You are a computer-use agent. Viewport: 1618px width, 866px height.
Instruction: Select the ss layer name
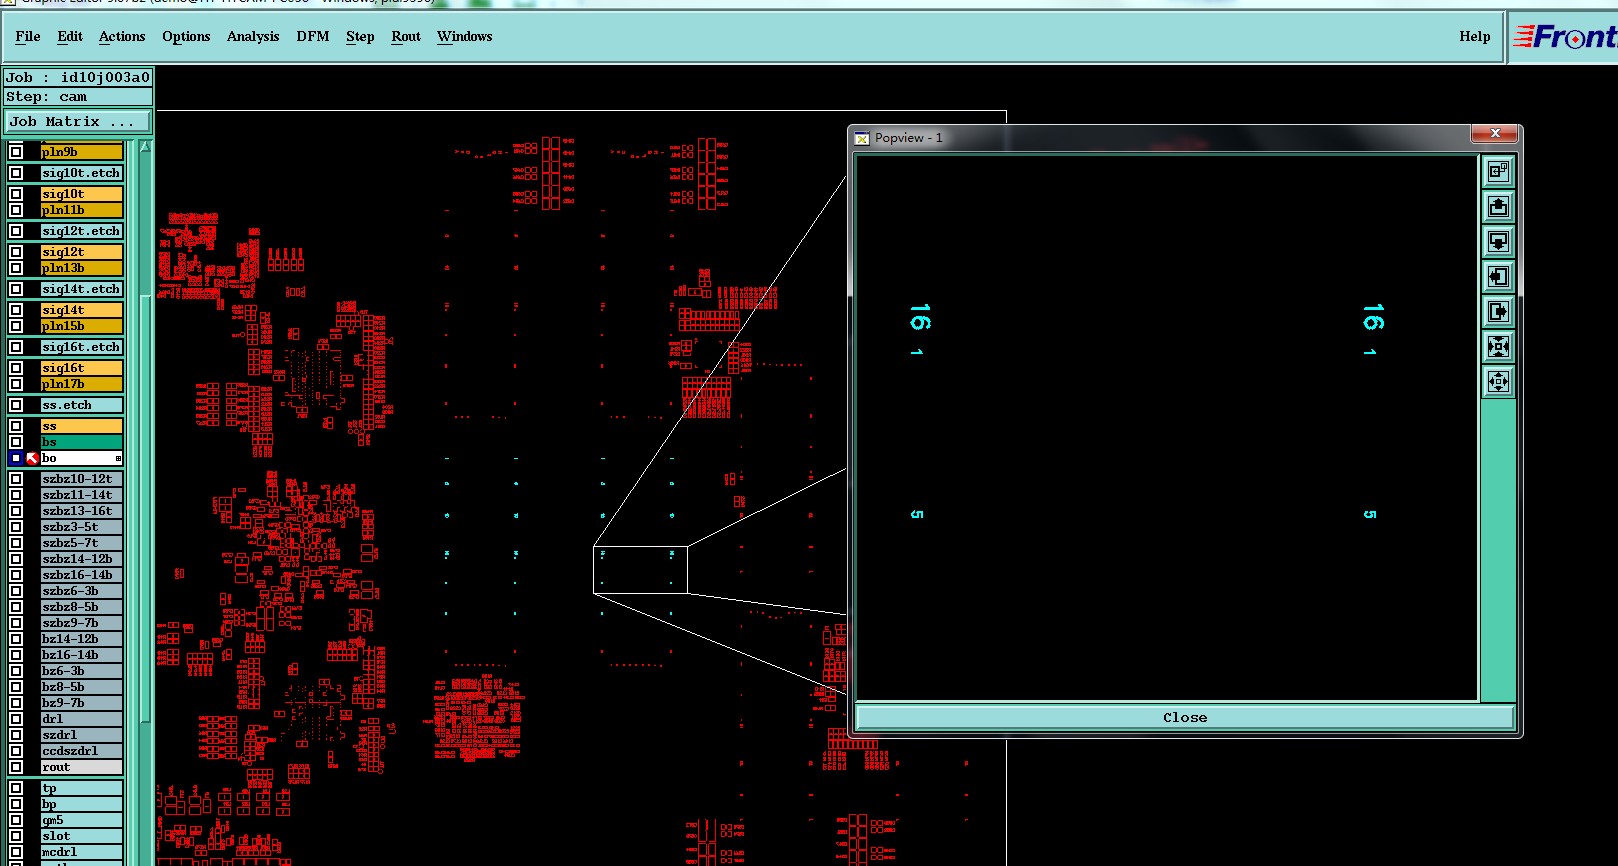(82, 426)
